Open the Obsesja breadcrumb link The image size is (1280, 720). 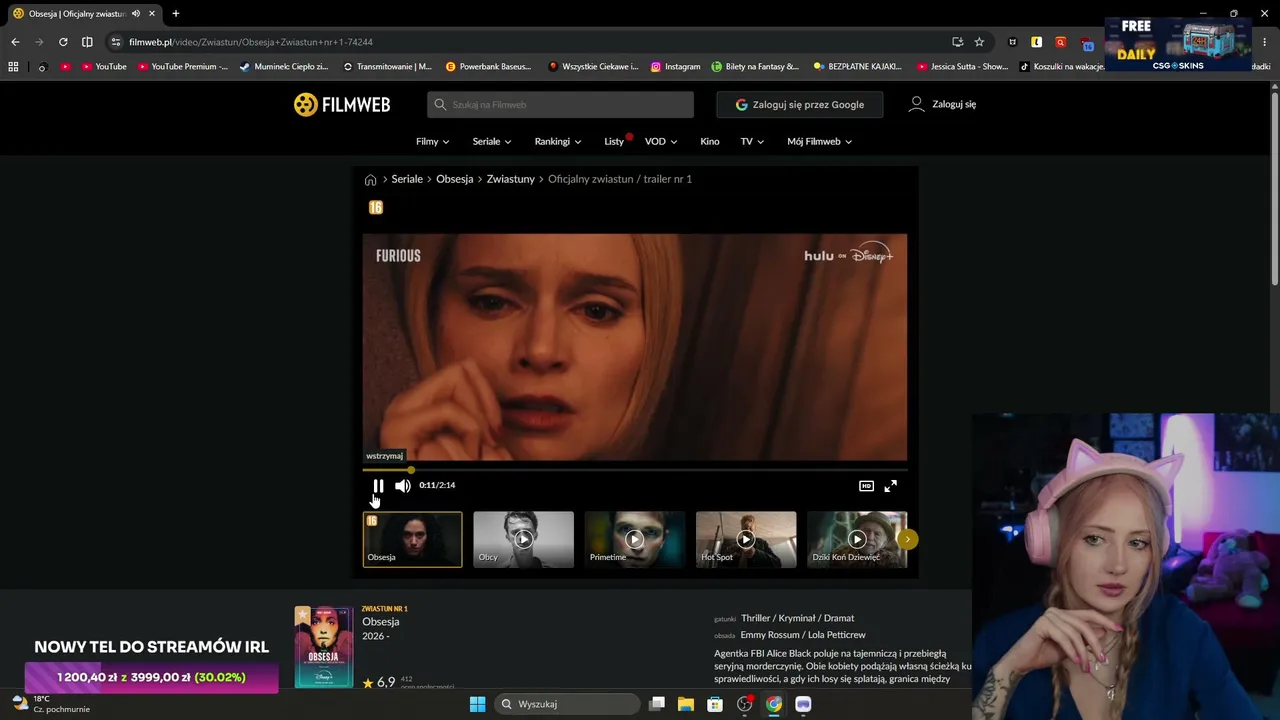[x=455, y=179]
